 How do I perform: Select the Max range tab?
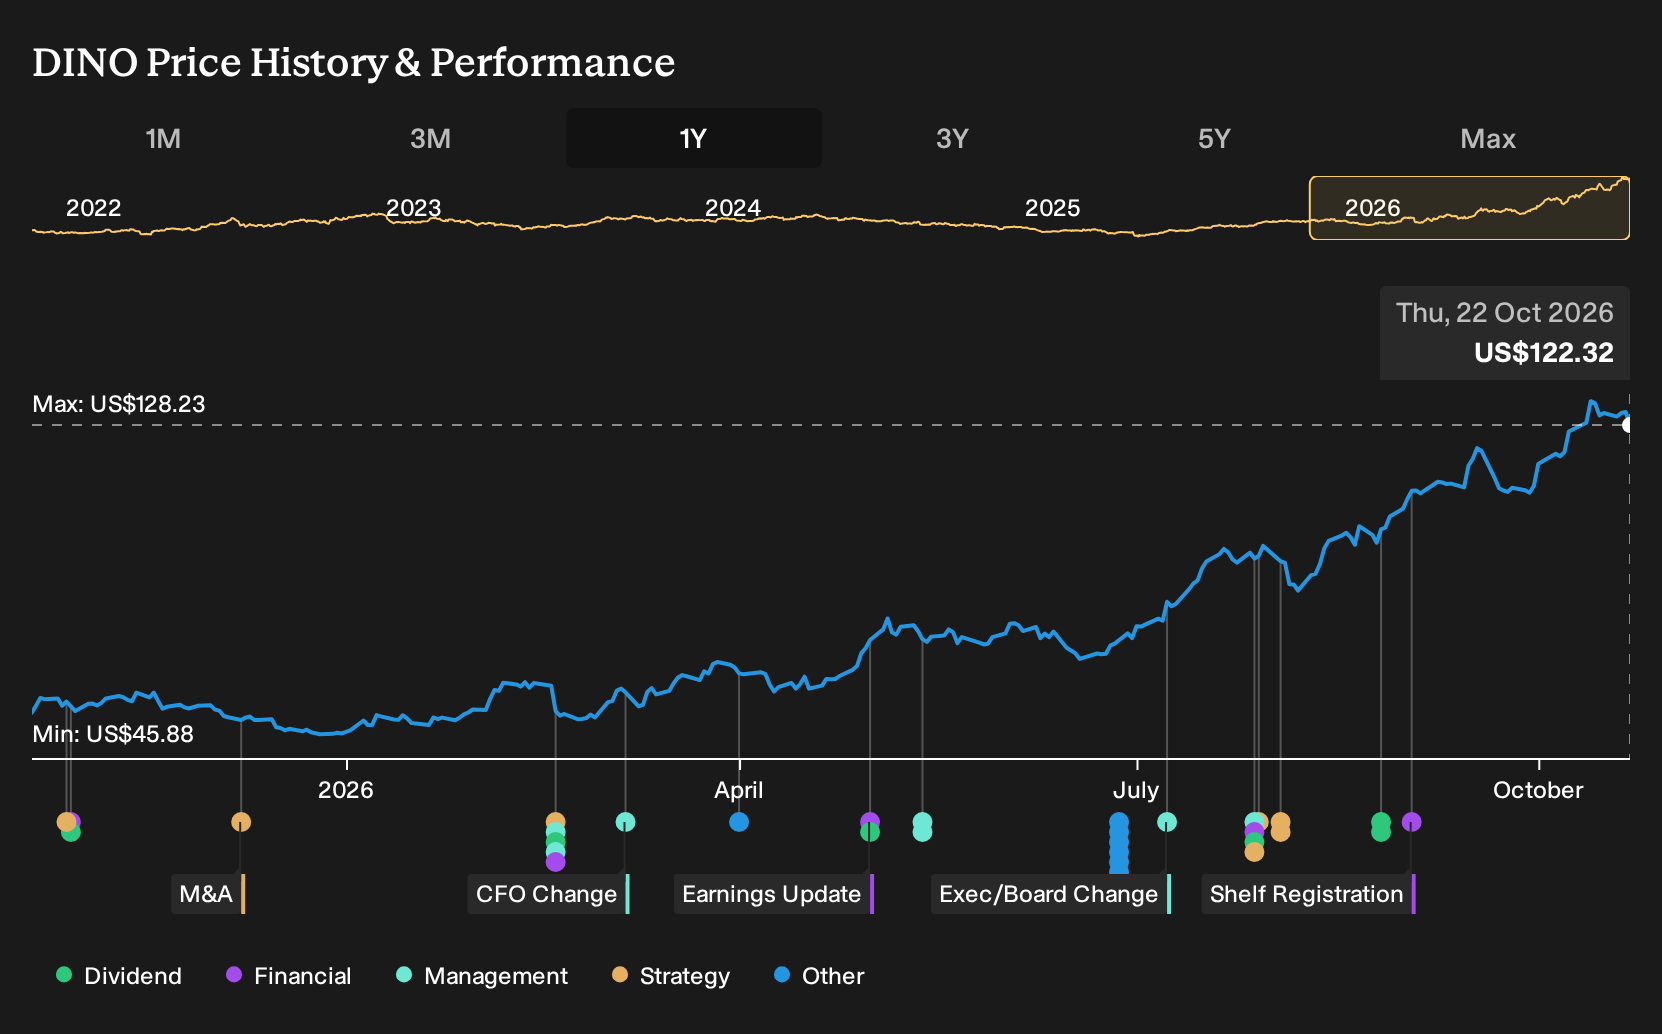(1488, 138)
